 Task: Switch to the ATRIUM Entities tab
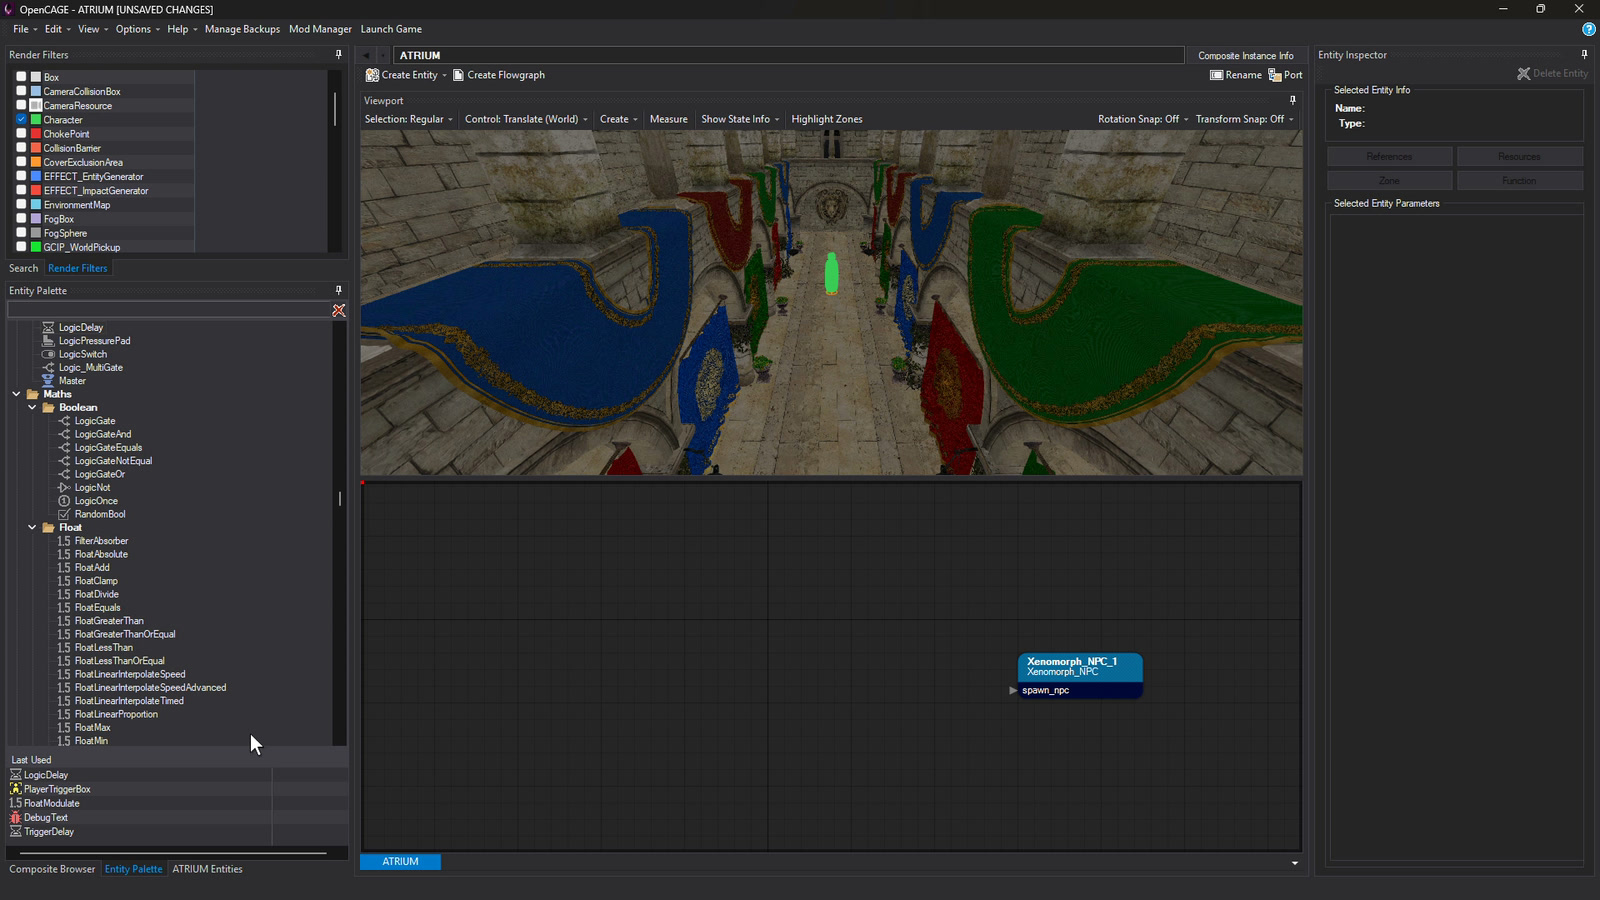[207, 869]
